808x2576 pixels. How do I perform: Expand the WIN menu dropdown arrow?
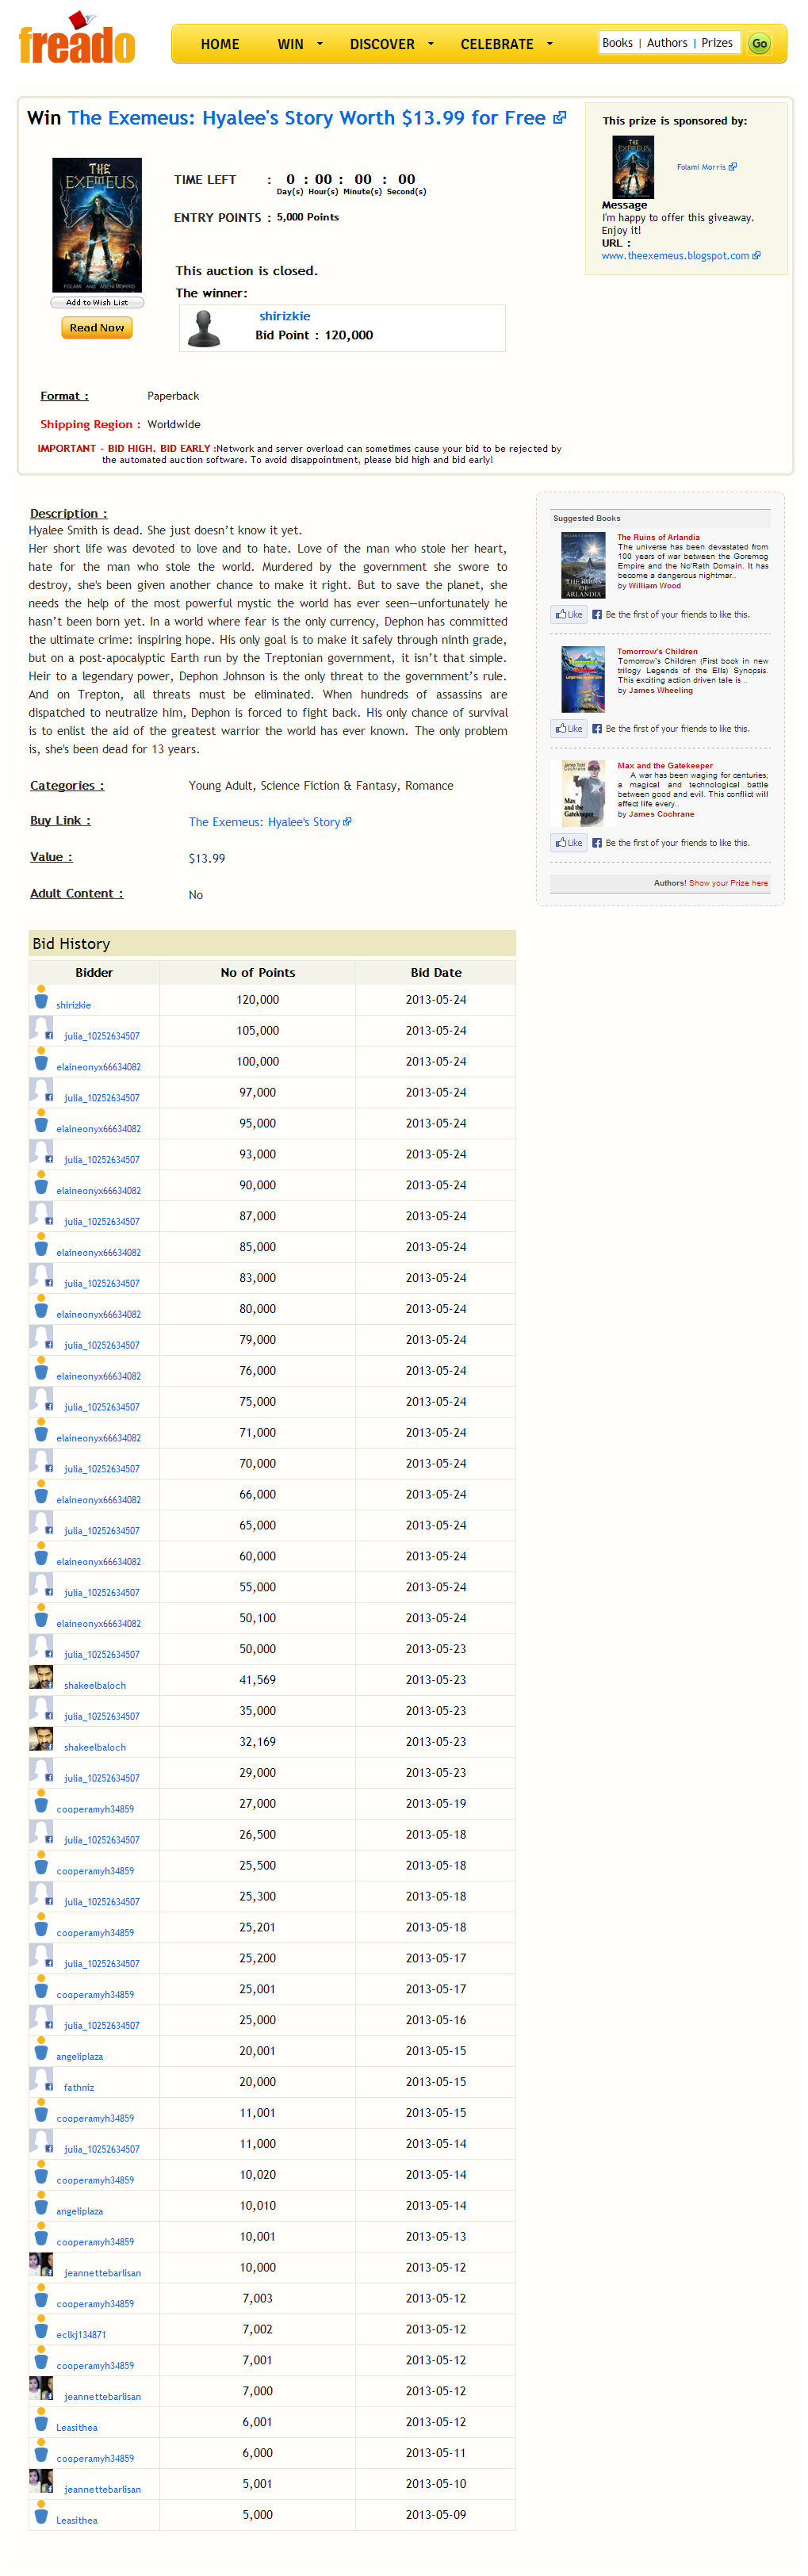(x=320, y=44)
